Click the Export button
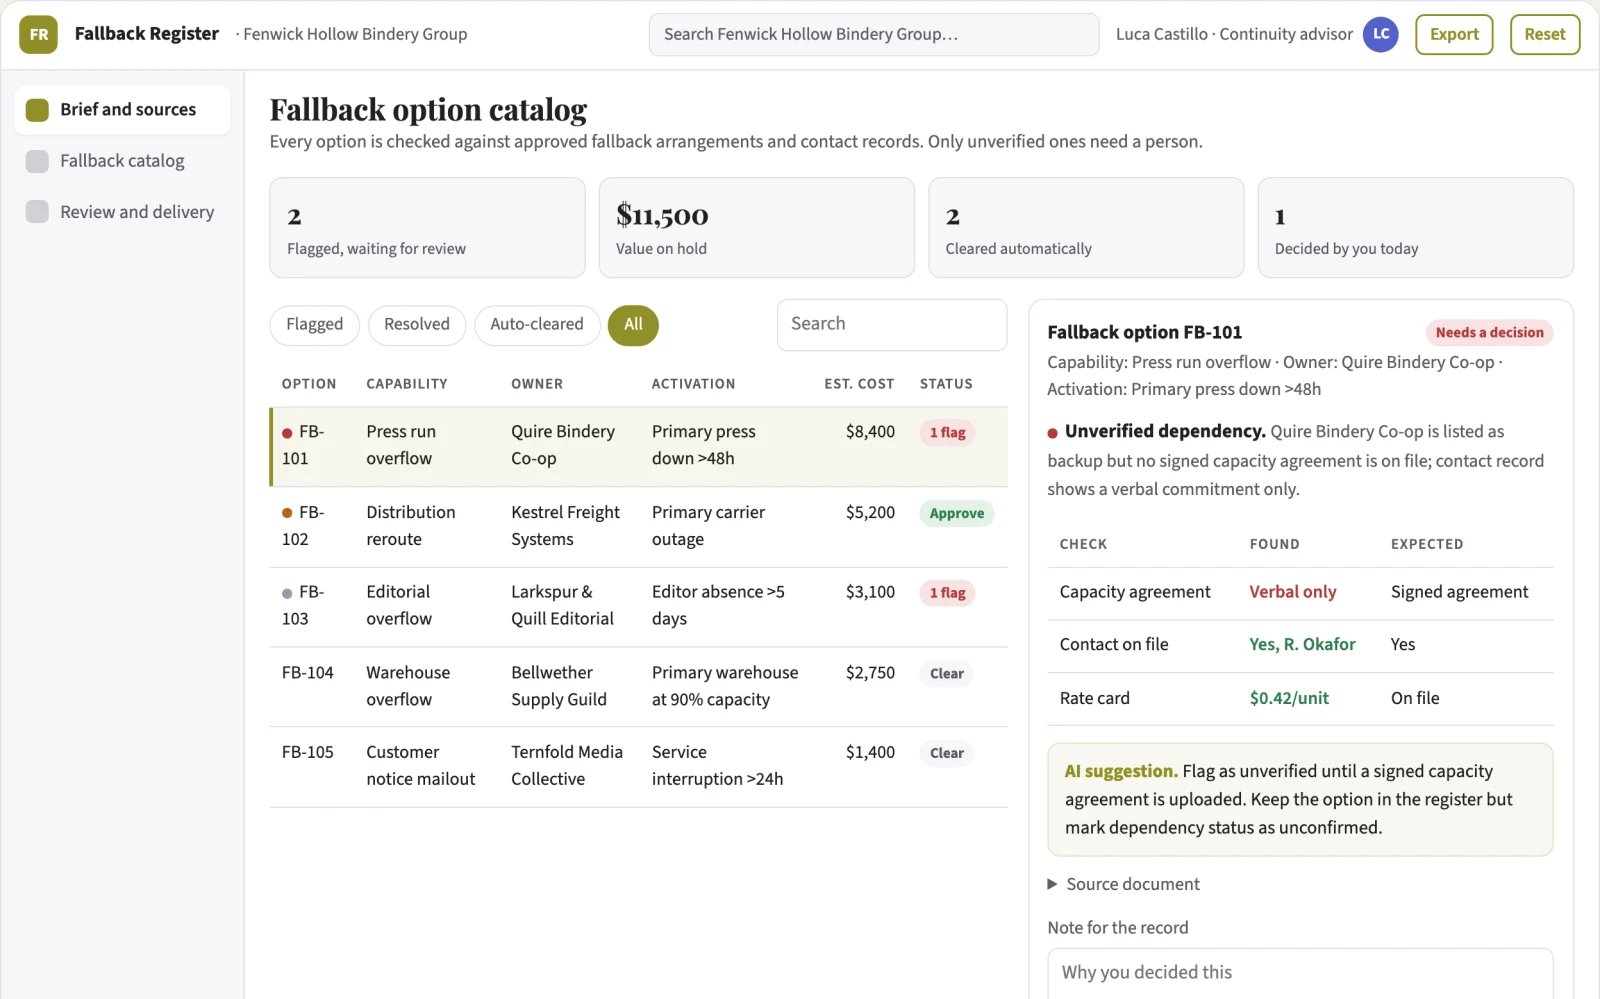Viewport: 1600px width, 999px height. 1454,34
